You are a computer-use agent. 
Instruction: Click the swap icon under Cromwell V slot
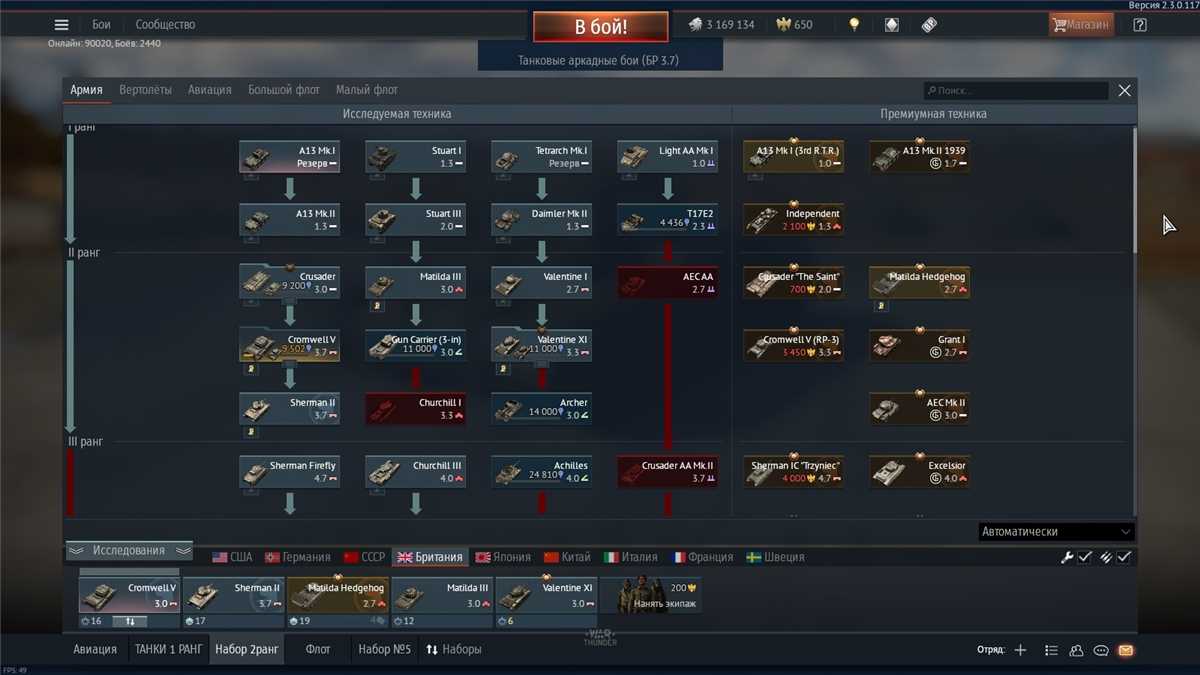click(130, 621)
